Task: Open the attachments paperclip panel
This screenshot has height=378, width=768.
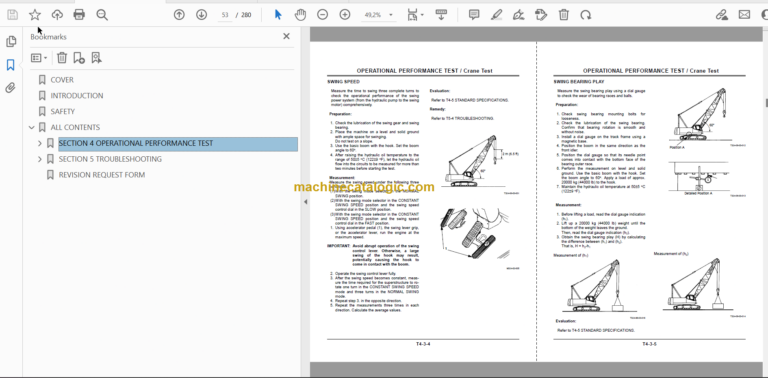Action: (x=10, y=88)
